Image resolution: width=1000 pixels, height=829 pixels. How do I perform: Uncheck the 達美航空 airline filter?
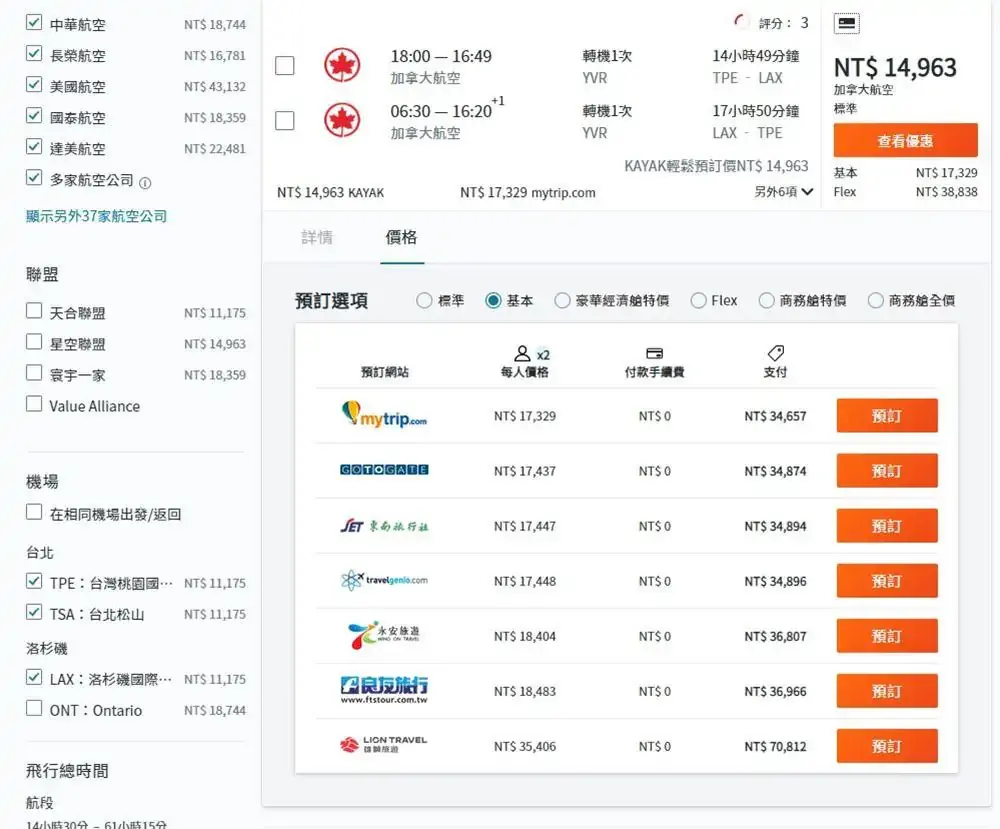(34, 147)
